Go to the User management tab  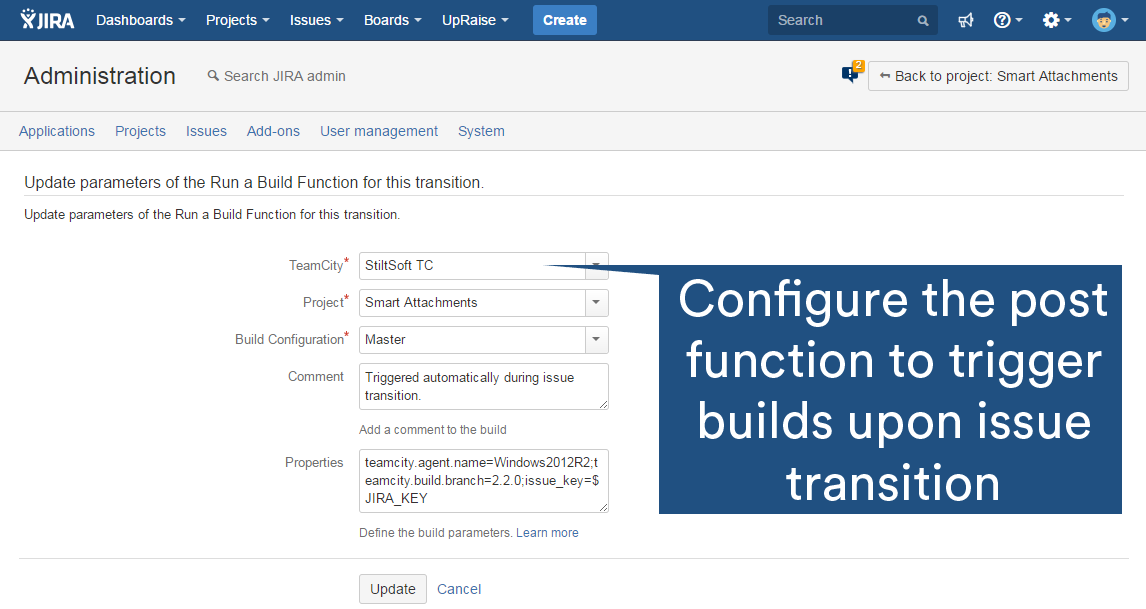pos(379,131)
